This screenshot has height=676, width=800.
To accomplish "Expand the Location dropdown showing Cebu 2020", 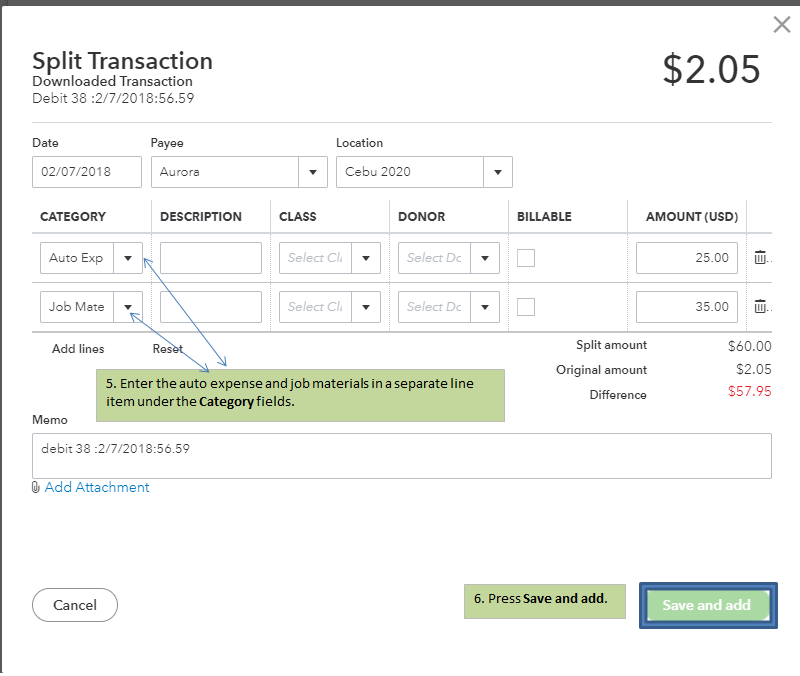I will 498,172.
